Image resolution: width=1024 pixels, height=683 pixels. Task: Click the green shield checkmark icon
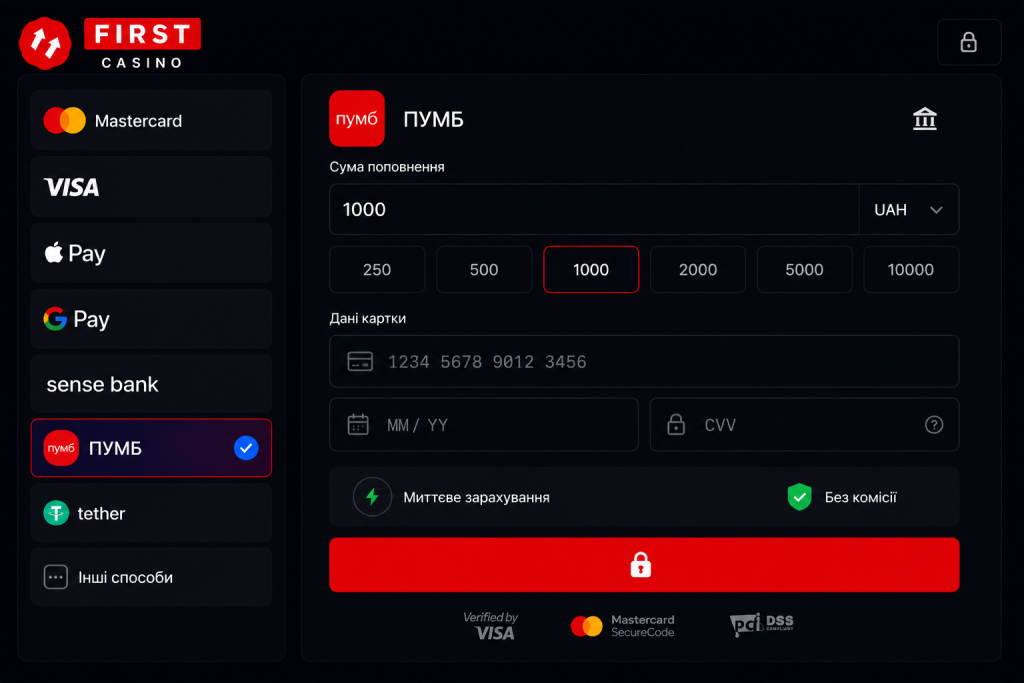[799, 497]
